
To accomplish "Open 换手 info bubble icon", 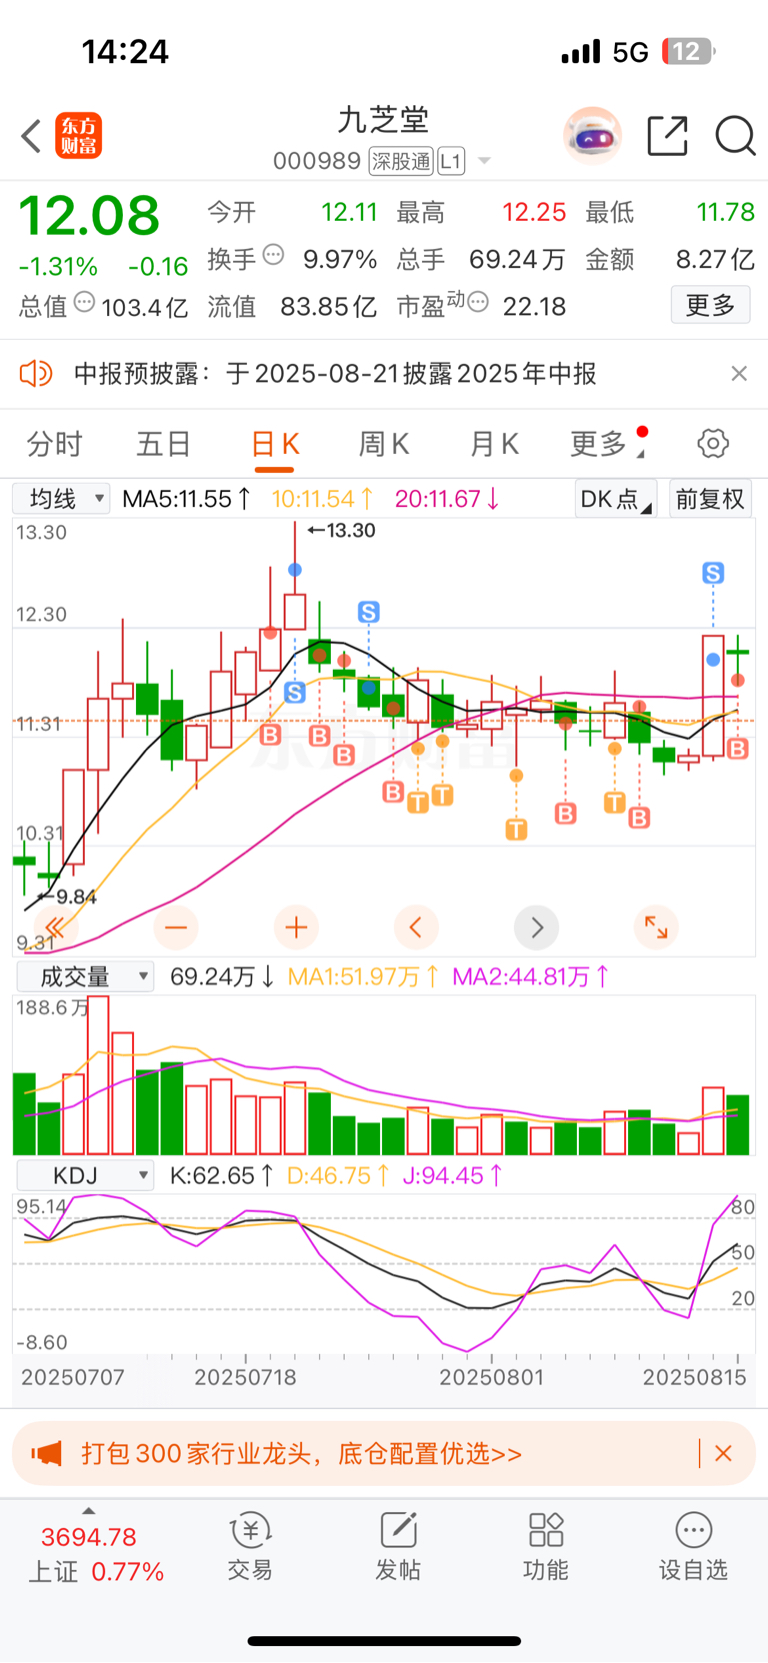I will coord(273,255).
